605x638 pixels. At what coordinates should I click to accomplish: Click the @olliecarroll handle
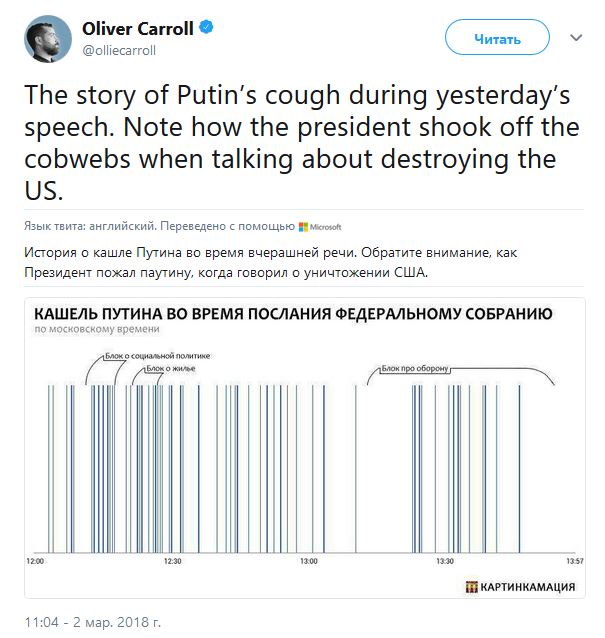coord(121,50)
